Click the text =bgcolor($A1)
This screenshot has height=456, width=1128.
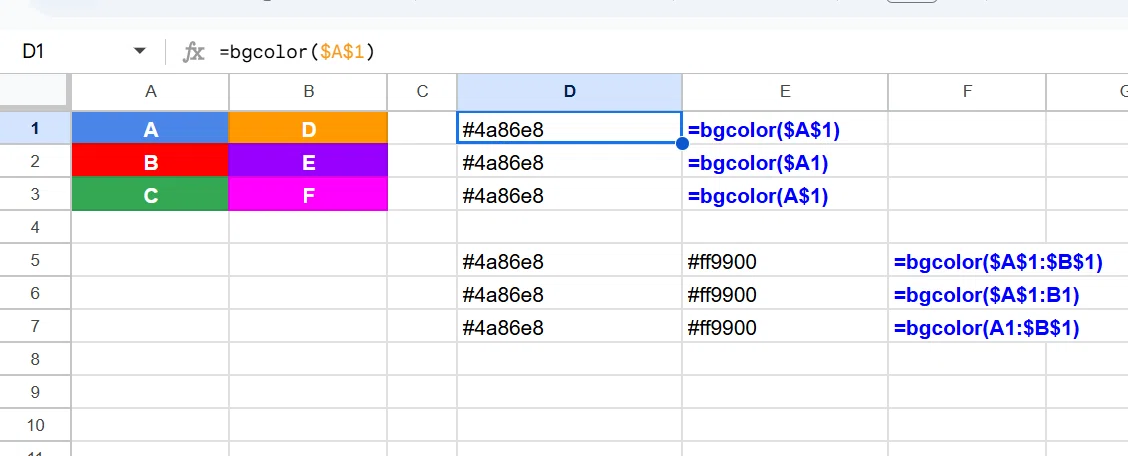[x=758, y=163]
